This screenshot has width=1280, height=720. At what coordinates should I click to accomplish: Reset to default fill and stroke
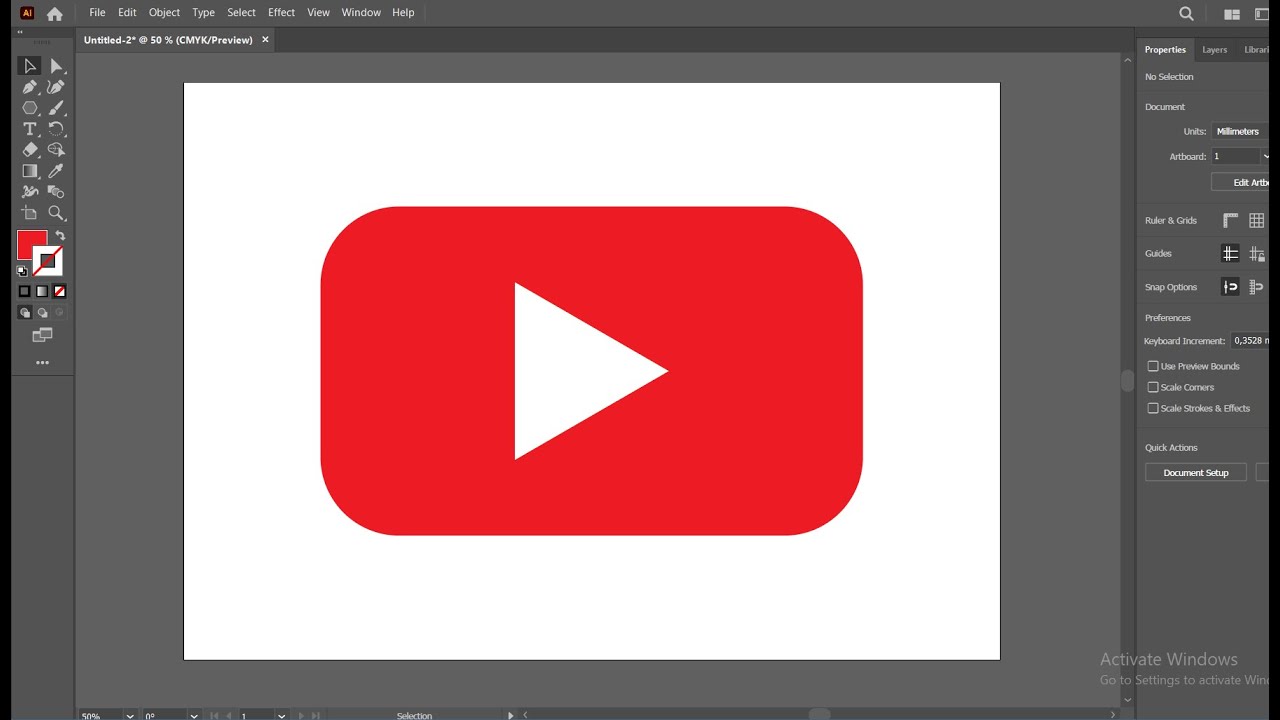pos(22,271)
